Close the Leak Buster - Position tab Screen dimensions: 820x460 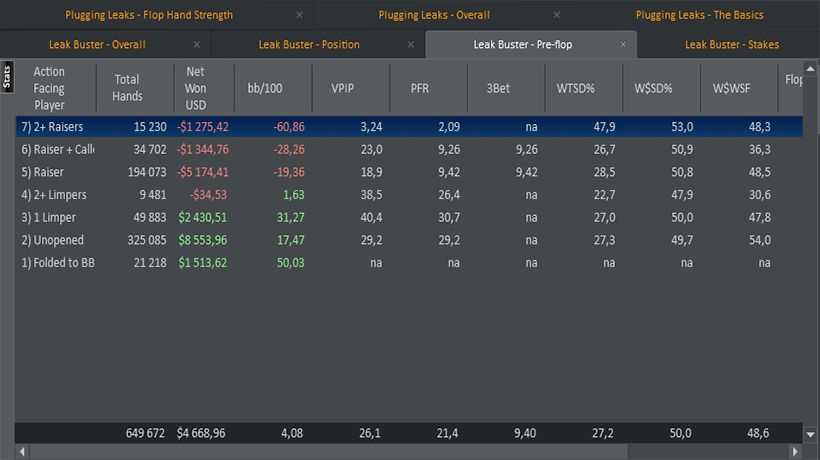(x=411, y=44)
